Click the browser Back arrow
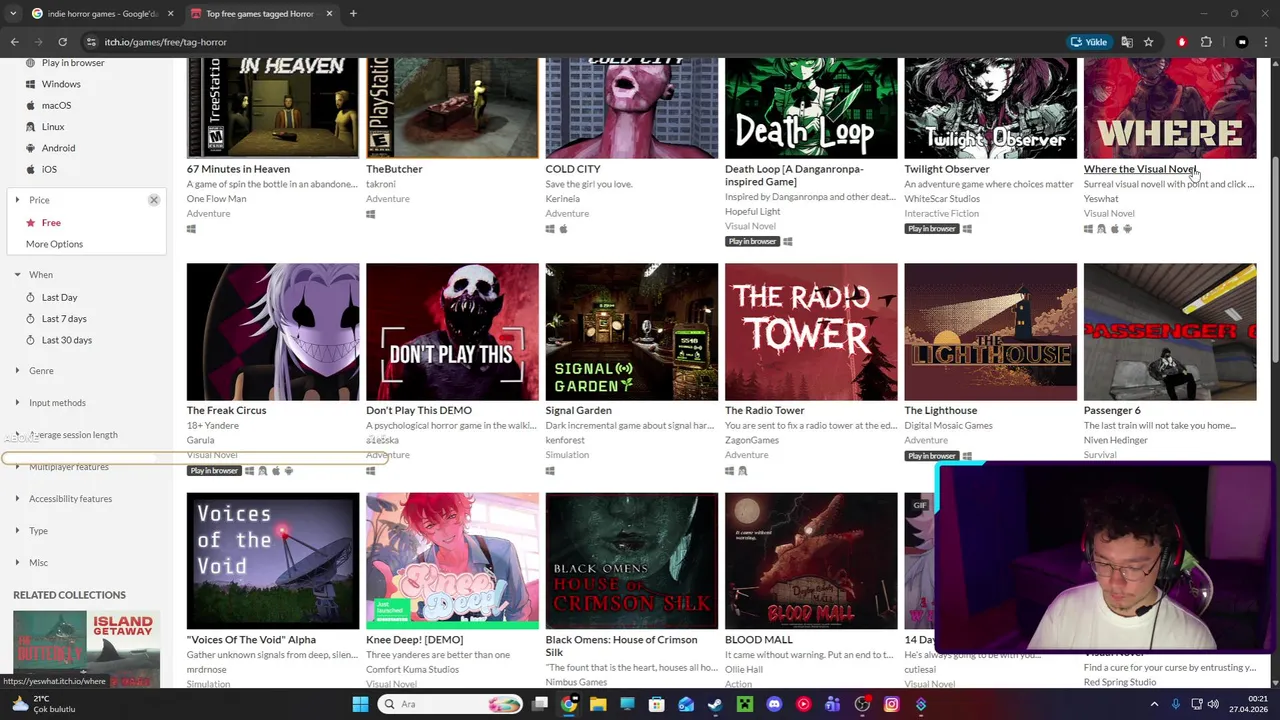This screenshot has height=720, width=1280. pyautogui.click(x=14, y=42)
